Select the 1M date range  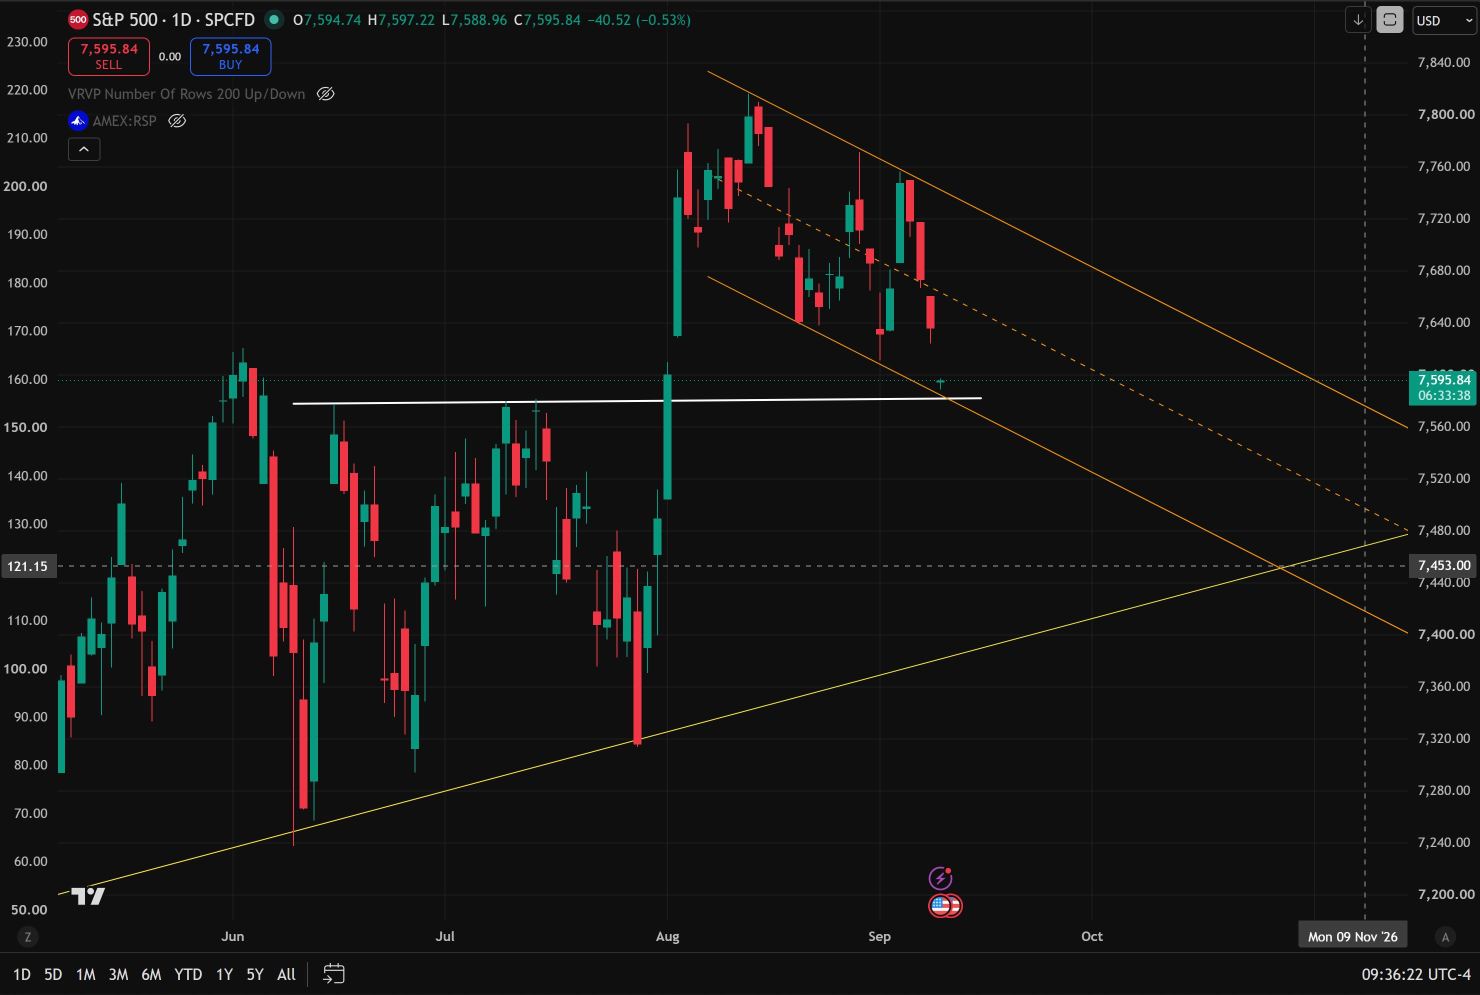(x=85, y=974)
